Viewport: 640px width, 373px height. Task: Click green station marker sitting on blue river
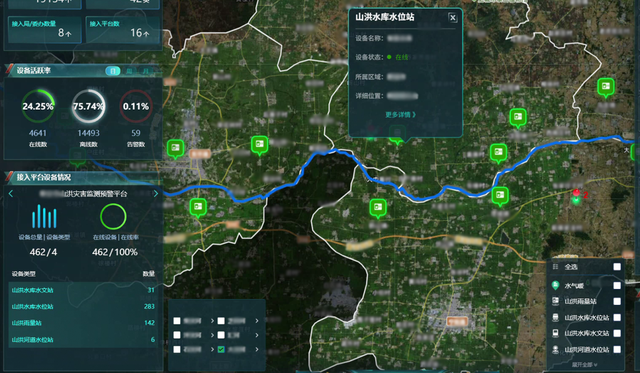coord(500,197)
